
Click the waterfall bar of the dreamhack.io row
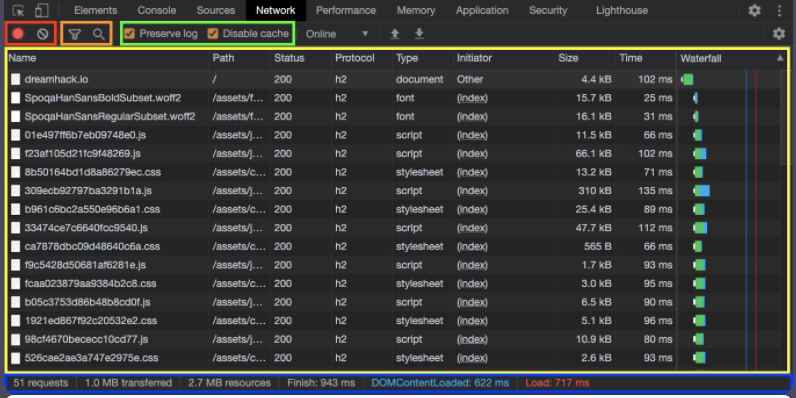tap(688, 79)
